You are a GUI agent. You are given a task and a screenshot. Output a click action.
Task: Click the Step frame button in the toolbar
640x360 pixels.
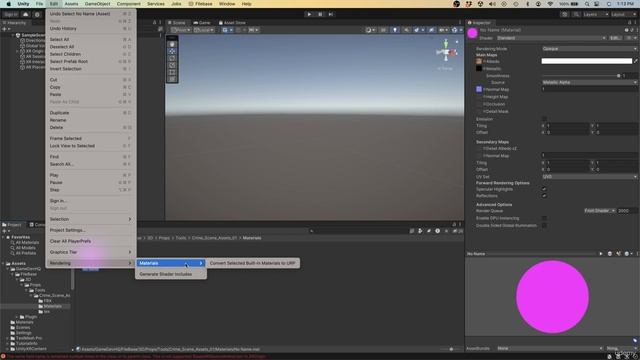[331, 14]
